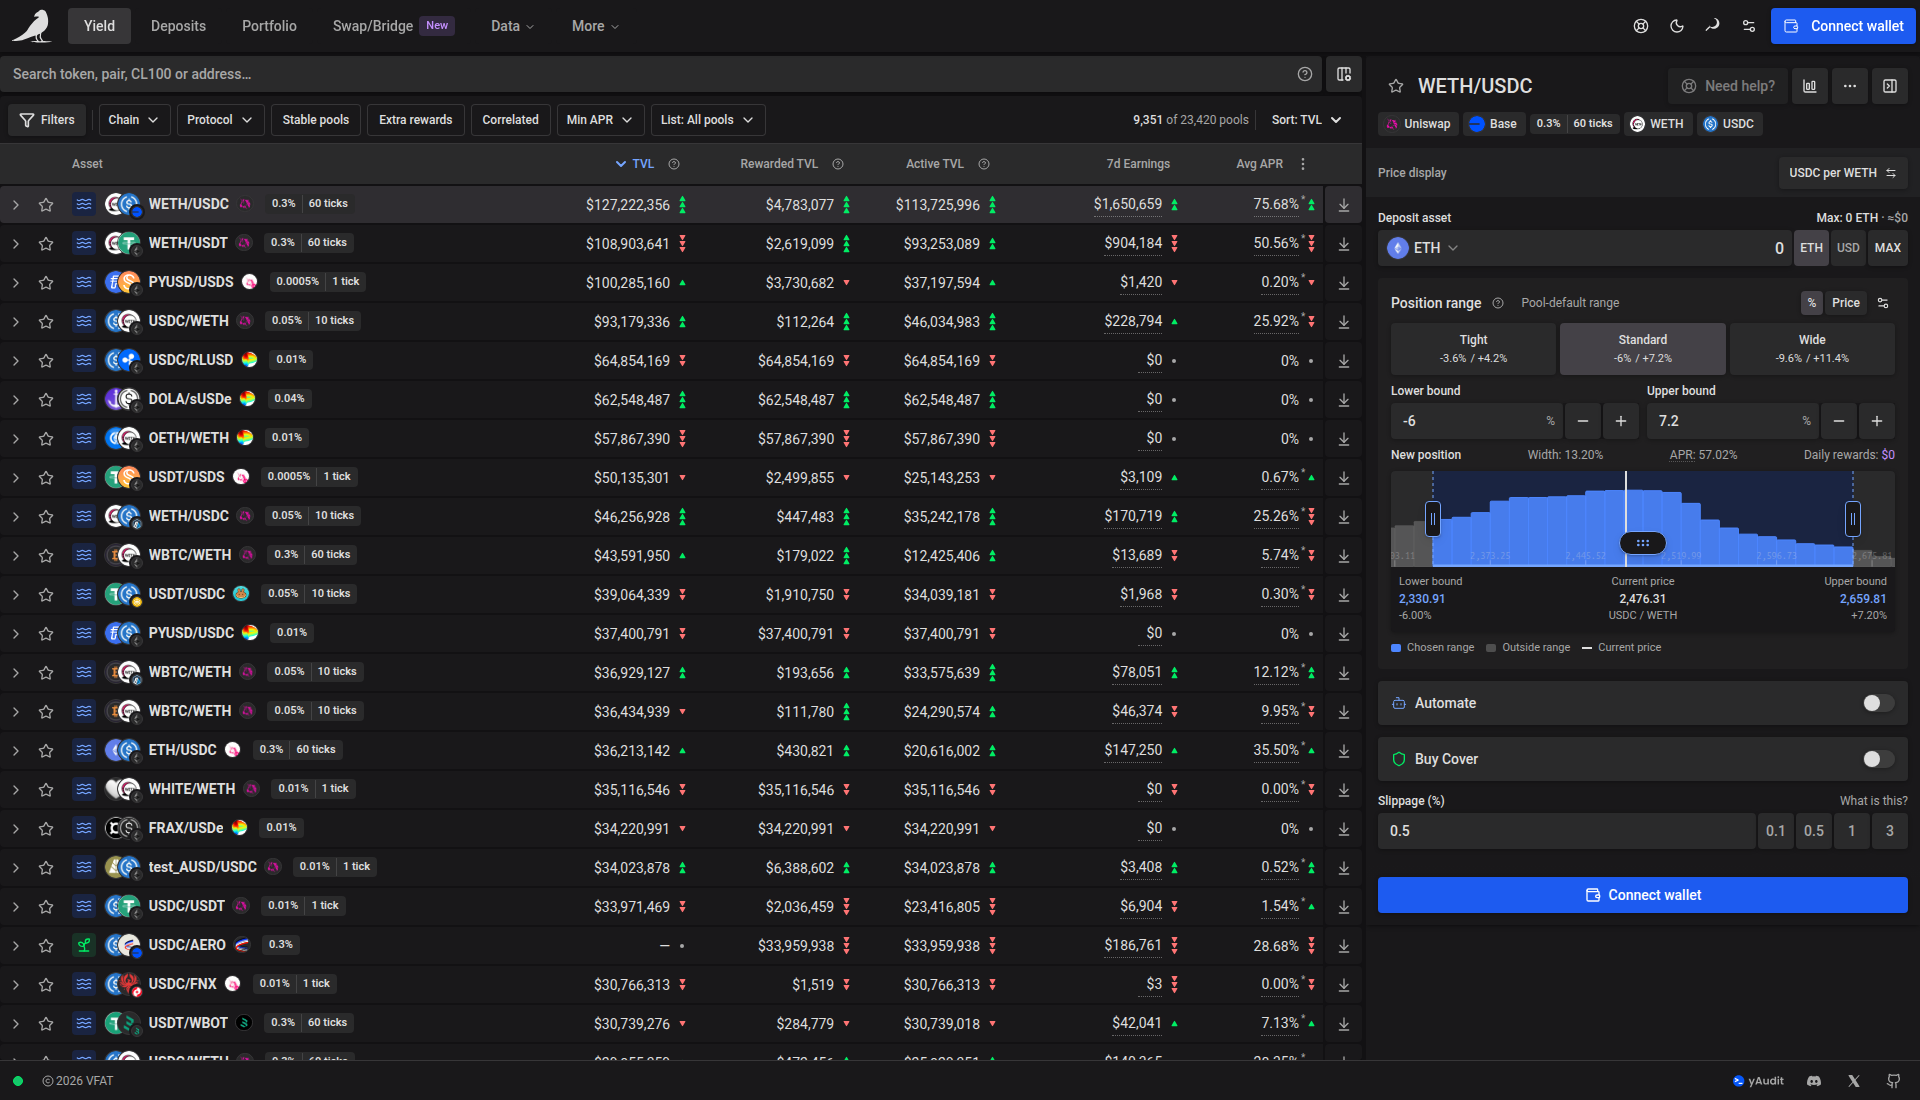Enable the Automate switch
Image resolution: width=1920 pixels, height=1100 pixels.
tap(1878, 703)
